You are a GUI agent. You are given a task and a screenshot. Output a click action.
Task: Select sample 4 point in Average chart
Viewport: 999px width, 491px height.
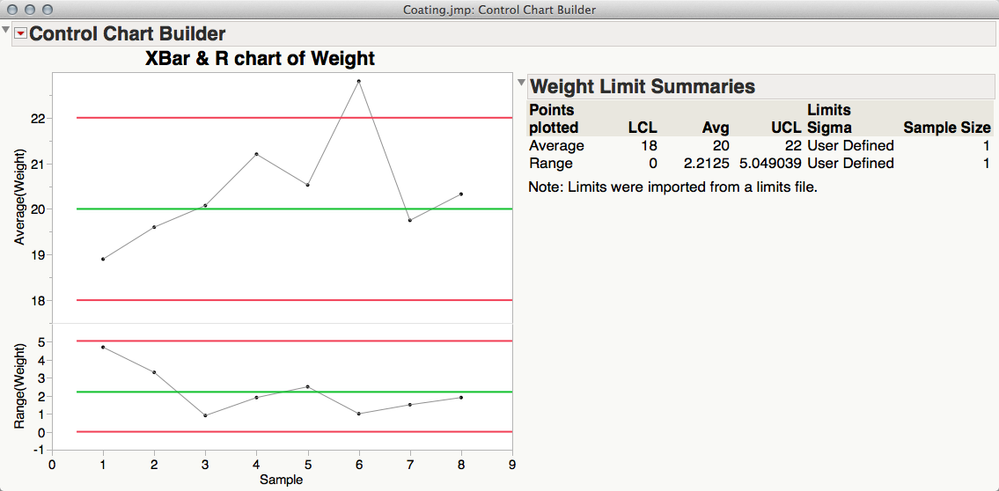point(256,154)
